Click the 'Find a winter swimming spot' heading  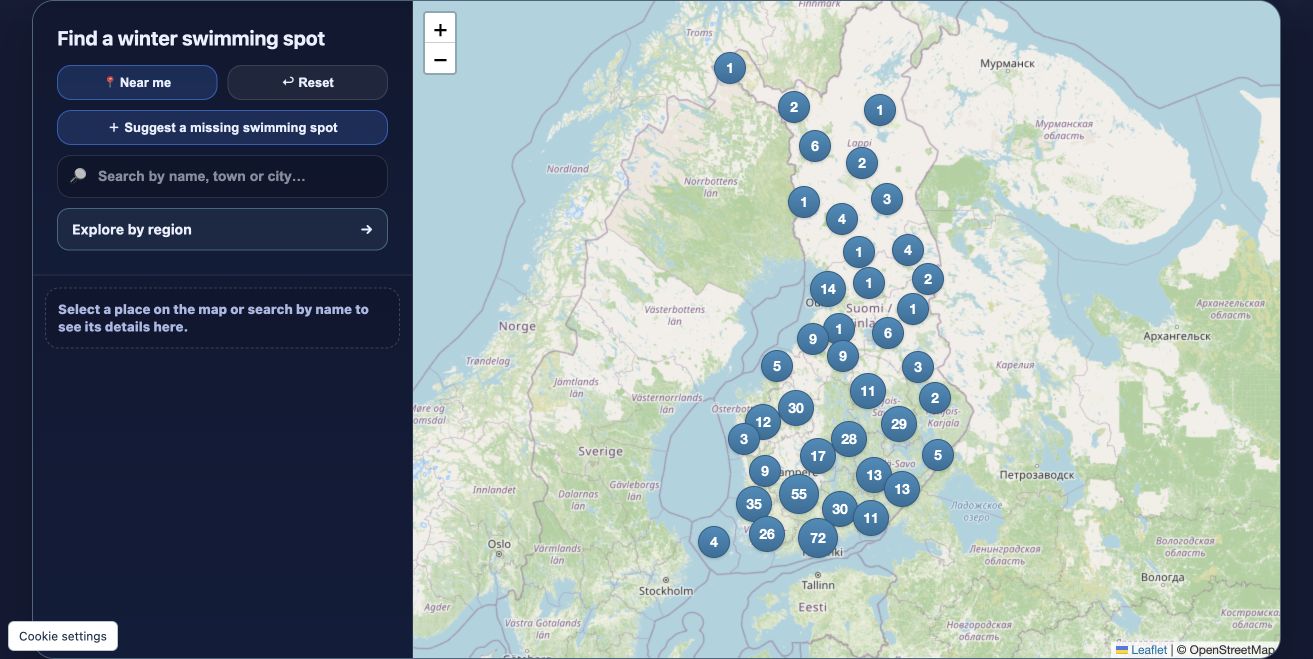191,39
